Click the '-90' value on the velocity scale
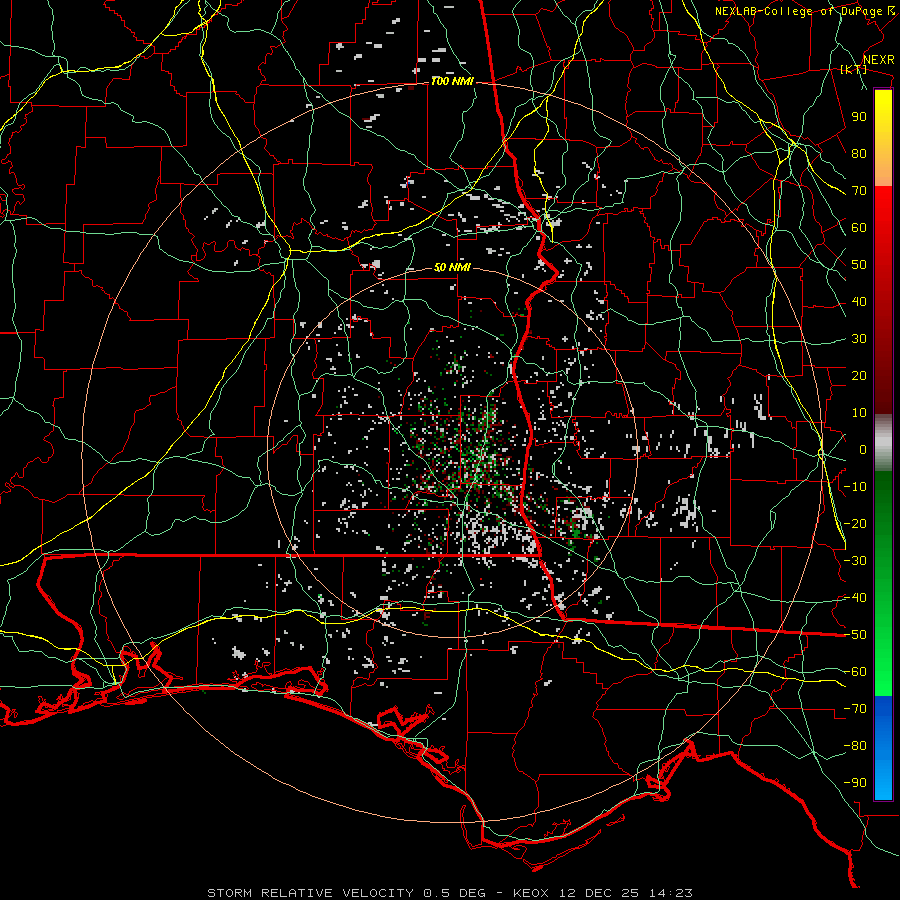900x900 pixels. pyautogui.click(x=855, y=783)
